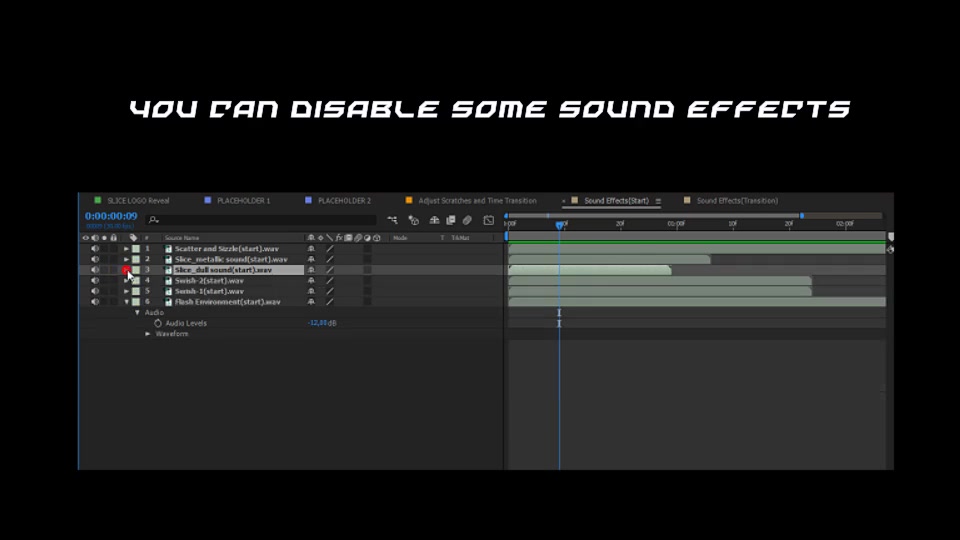
Task: Click file icon of Slice_metallic sound(start).wav
Action: pos(168,260)
